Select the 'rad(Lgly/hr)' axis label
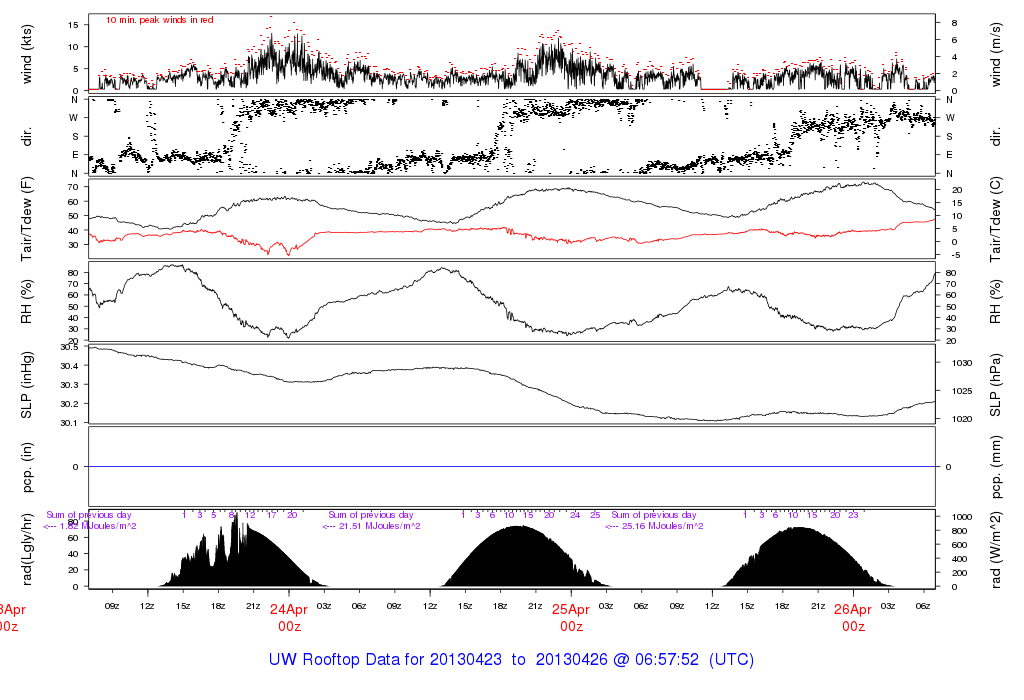 (x=26, y=549)
